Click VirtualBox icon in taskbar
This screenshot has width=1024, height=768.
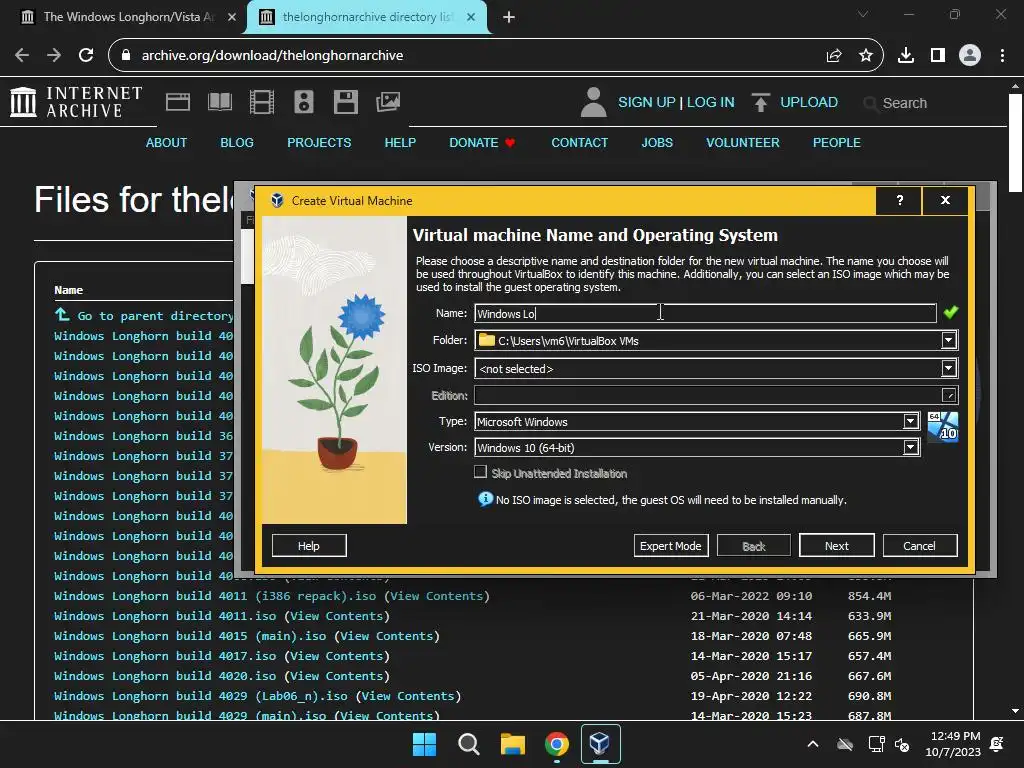[x=600, y=744]
